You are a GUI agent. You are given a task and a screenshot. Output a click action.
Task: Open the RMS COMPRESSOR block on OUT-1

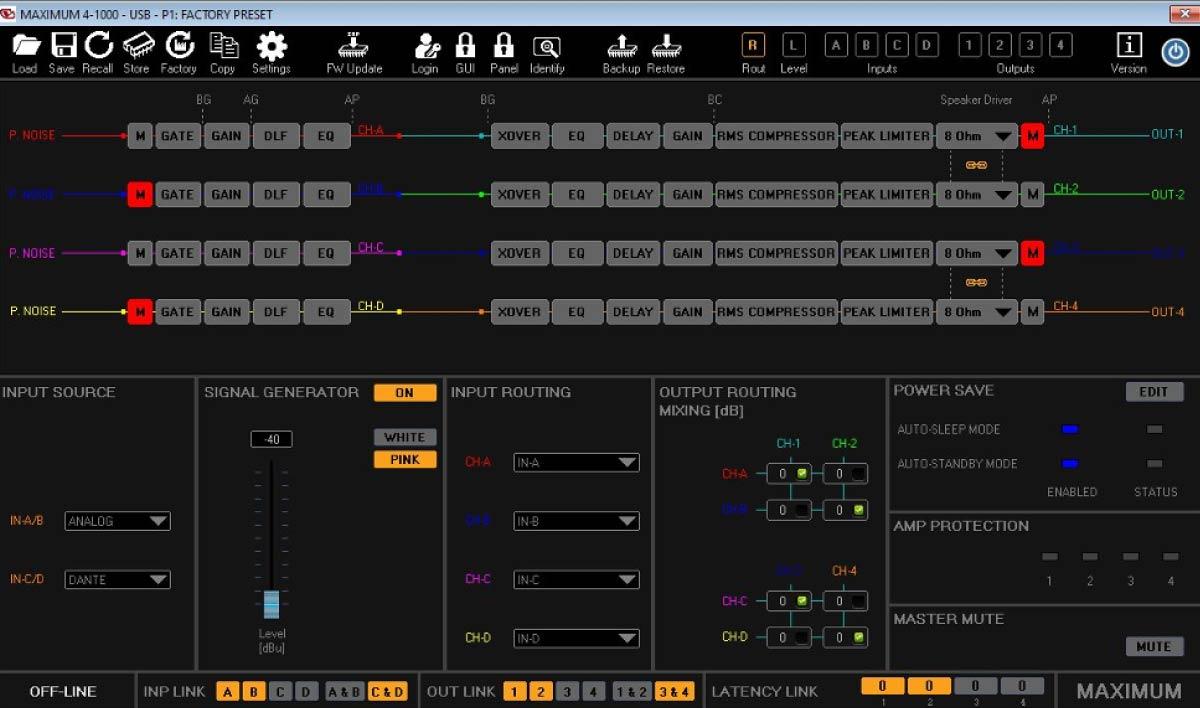(775, 136)
